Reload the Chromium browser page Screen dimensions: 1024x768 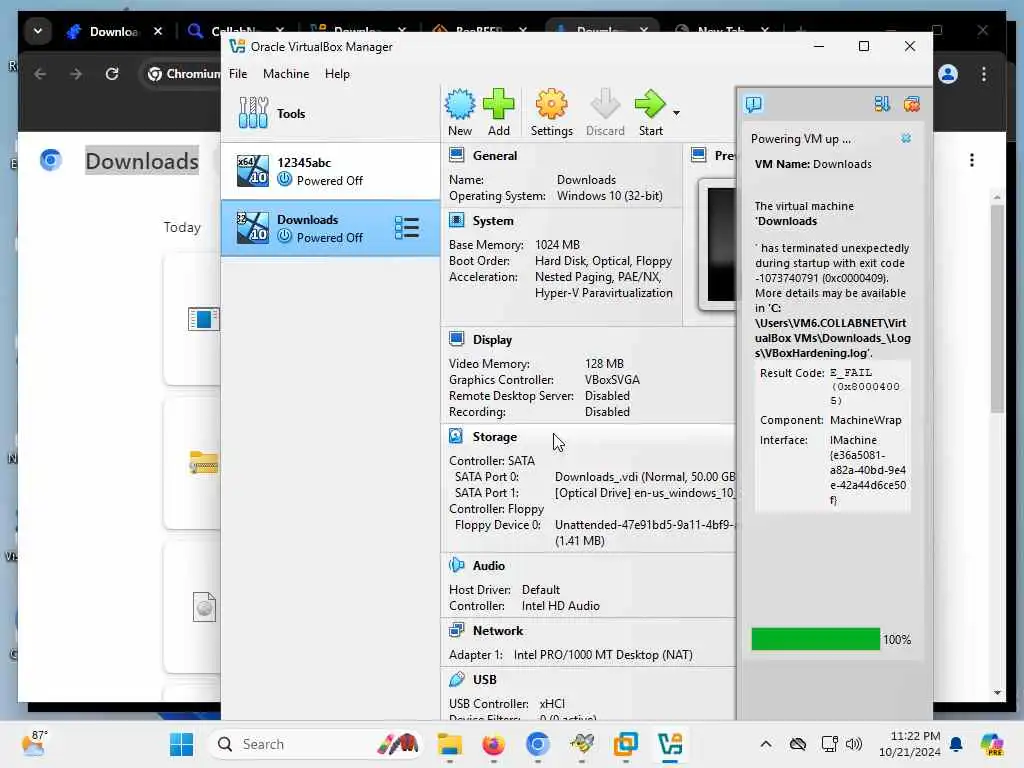coord(112,74)
